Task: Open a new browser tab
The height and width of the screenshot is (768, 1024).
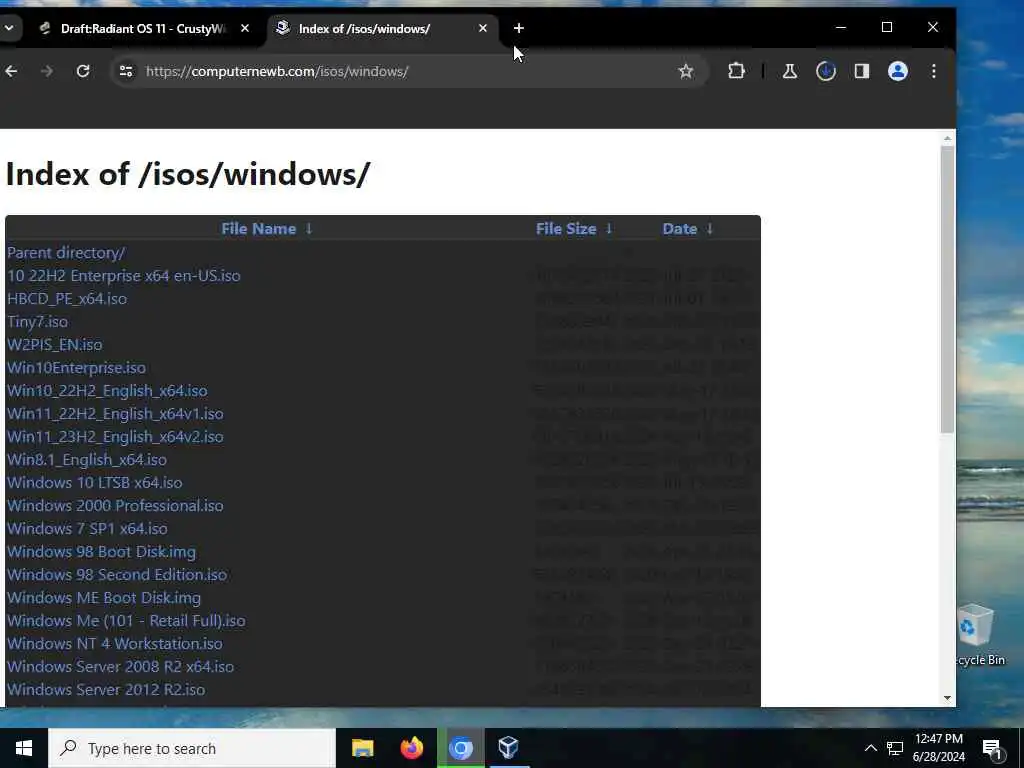Action: click(x=519, y=28)
